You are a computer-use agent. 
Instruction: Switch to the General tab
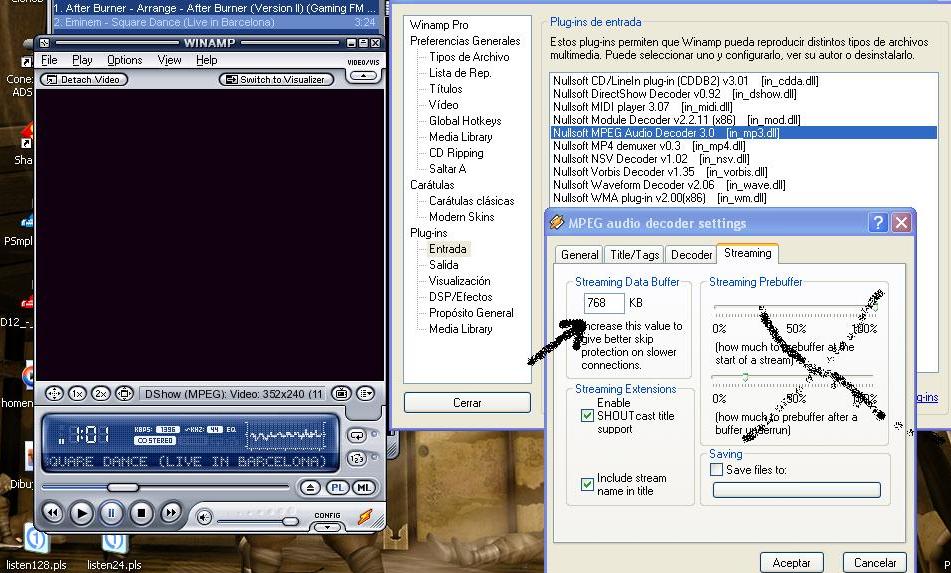(579, 255)
